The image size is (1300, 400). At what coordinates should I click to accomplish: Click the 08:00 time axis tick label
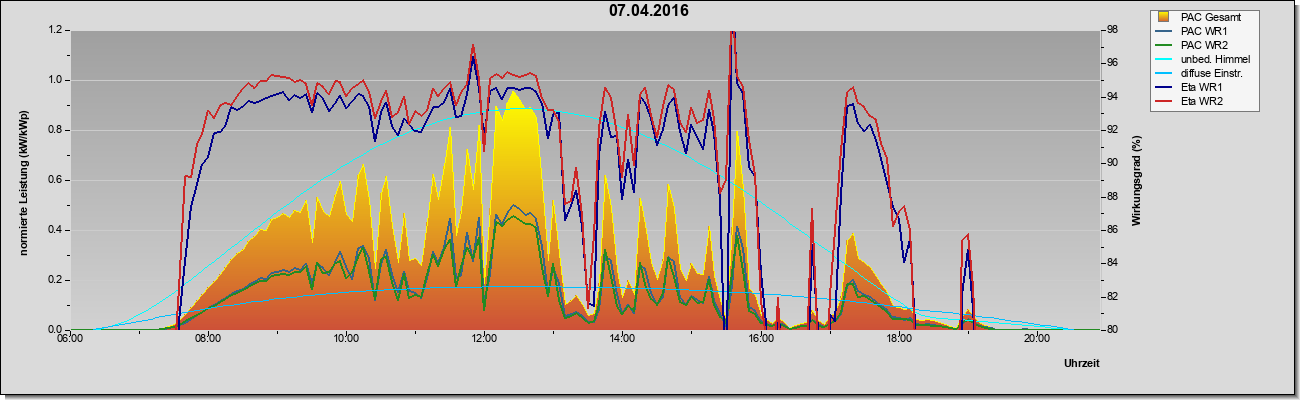click(208, 339)
